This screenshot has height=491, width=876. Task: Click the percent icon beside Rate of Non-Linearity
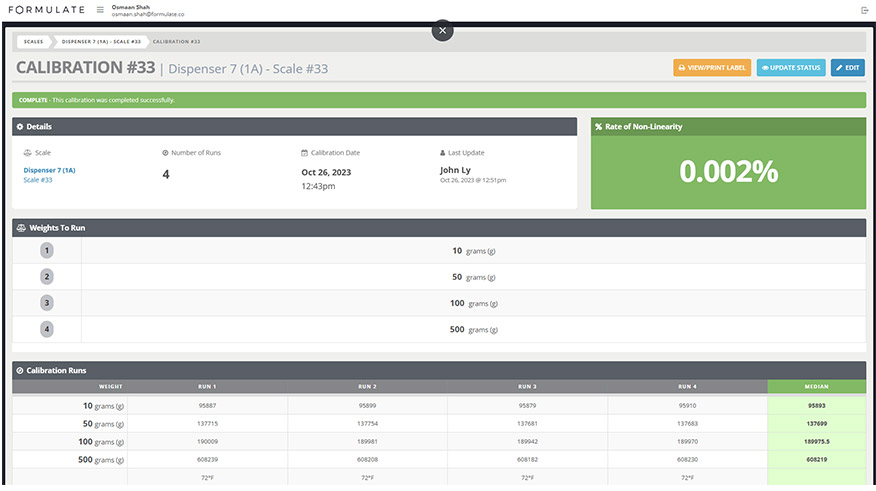598,127
